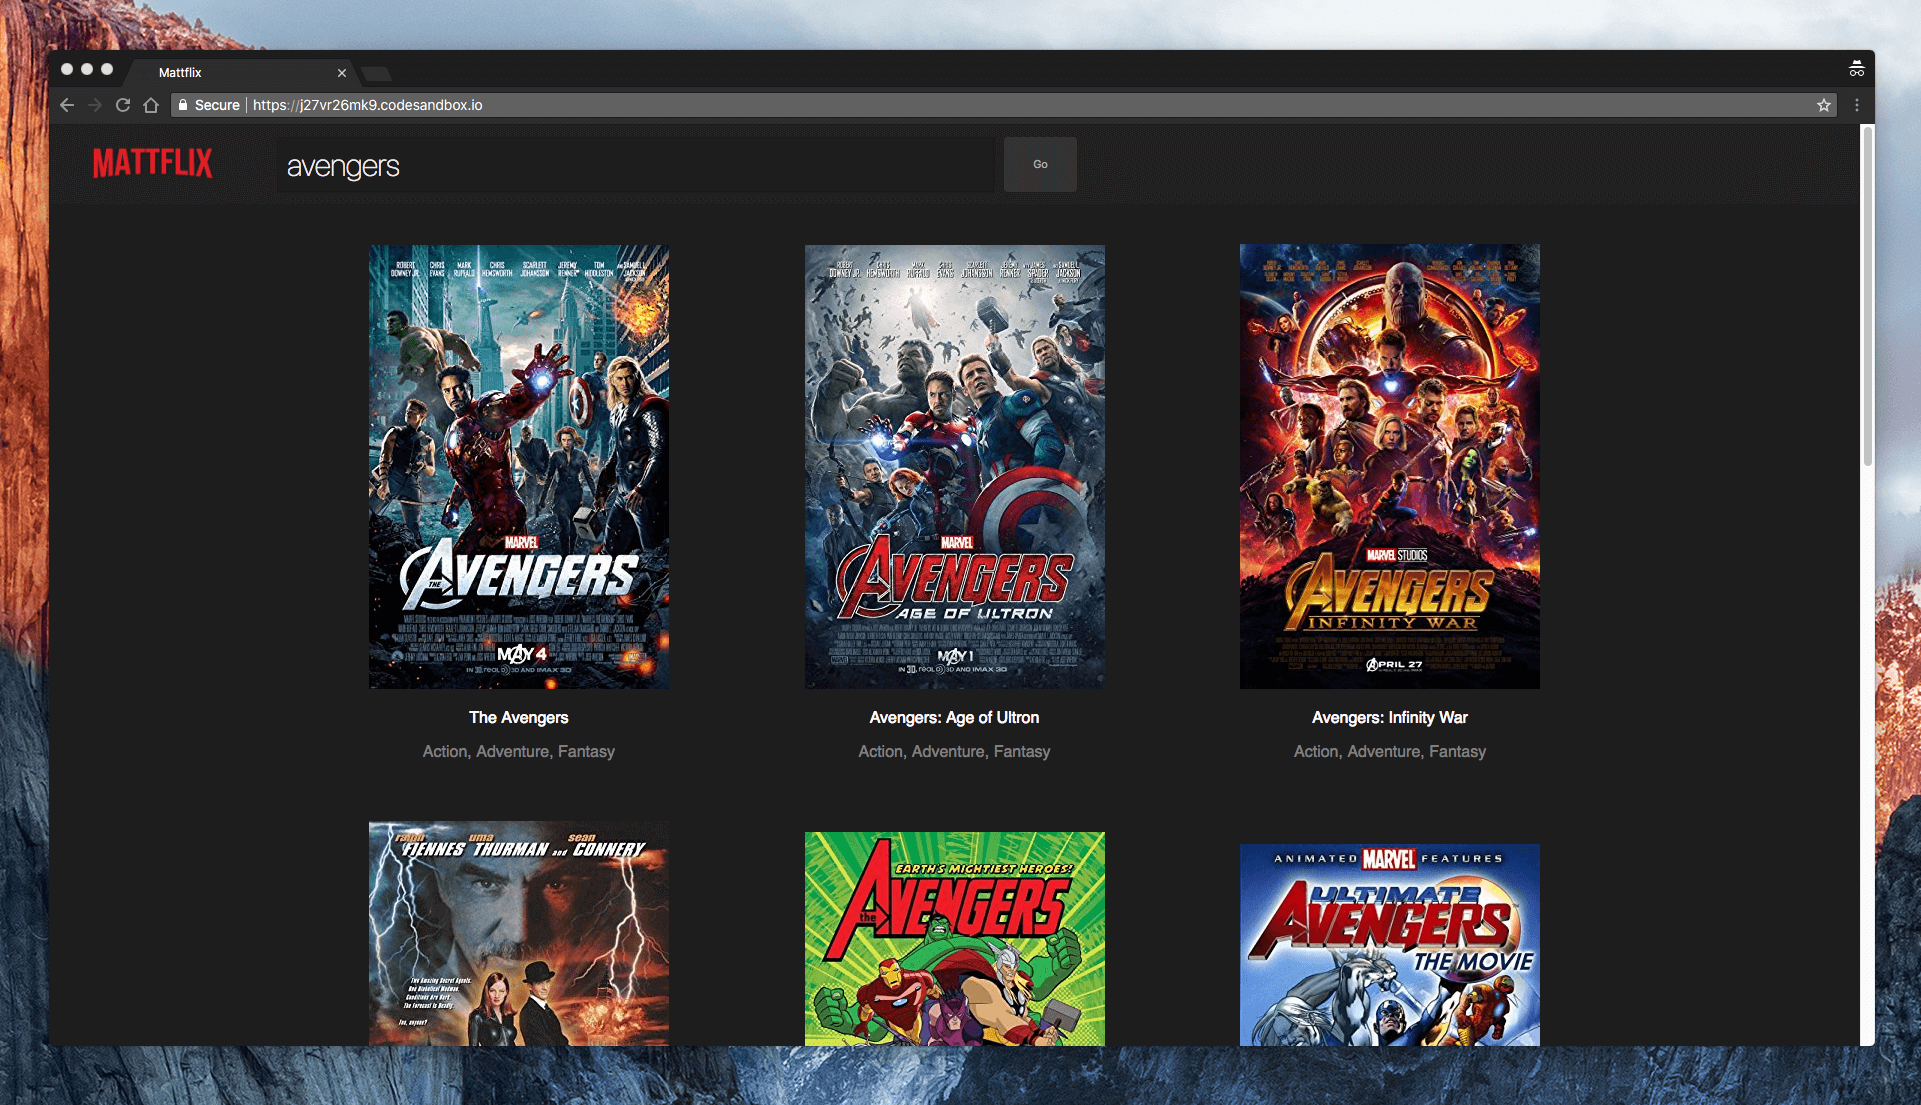Click the MATTFLIX logo
The width and height of the screenshot is (1921, 1105).
coord(153,163)
